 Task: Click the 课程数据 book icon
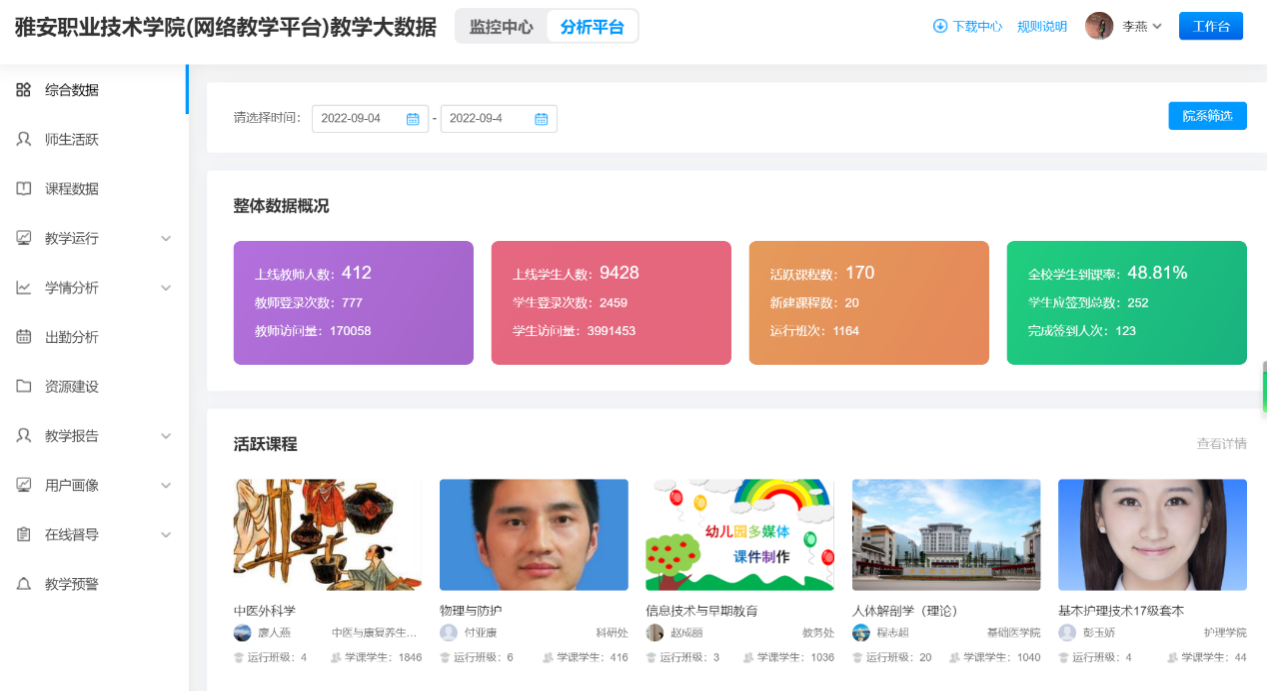click(24, 189)
